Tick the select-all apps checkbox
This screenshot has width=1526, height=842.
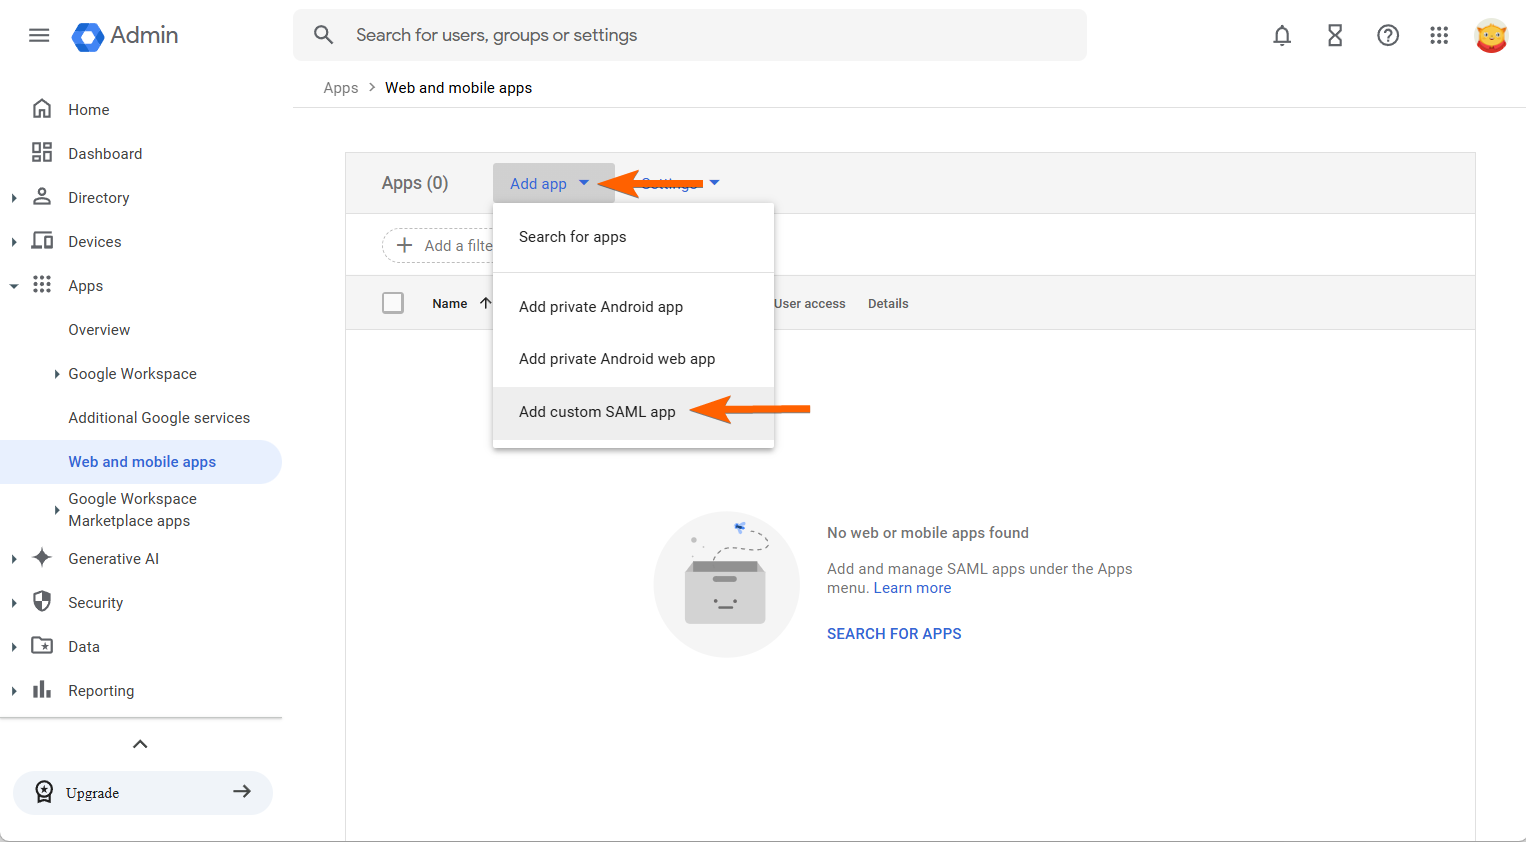click(393, 303)
